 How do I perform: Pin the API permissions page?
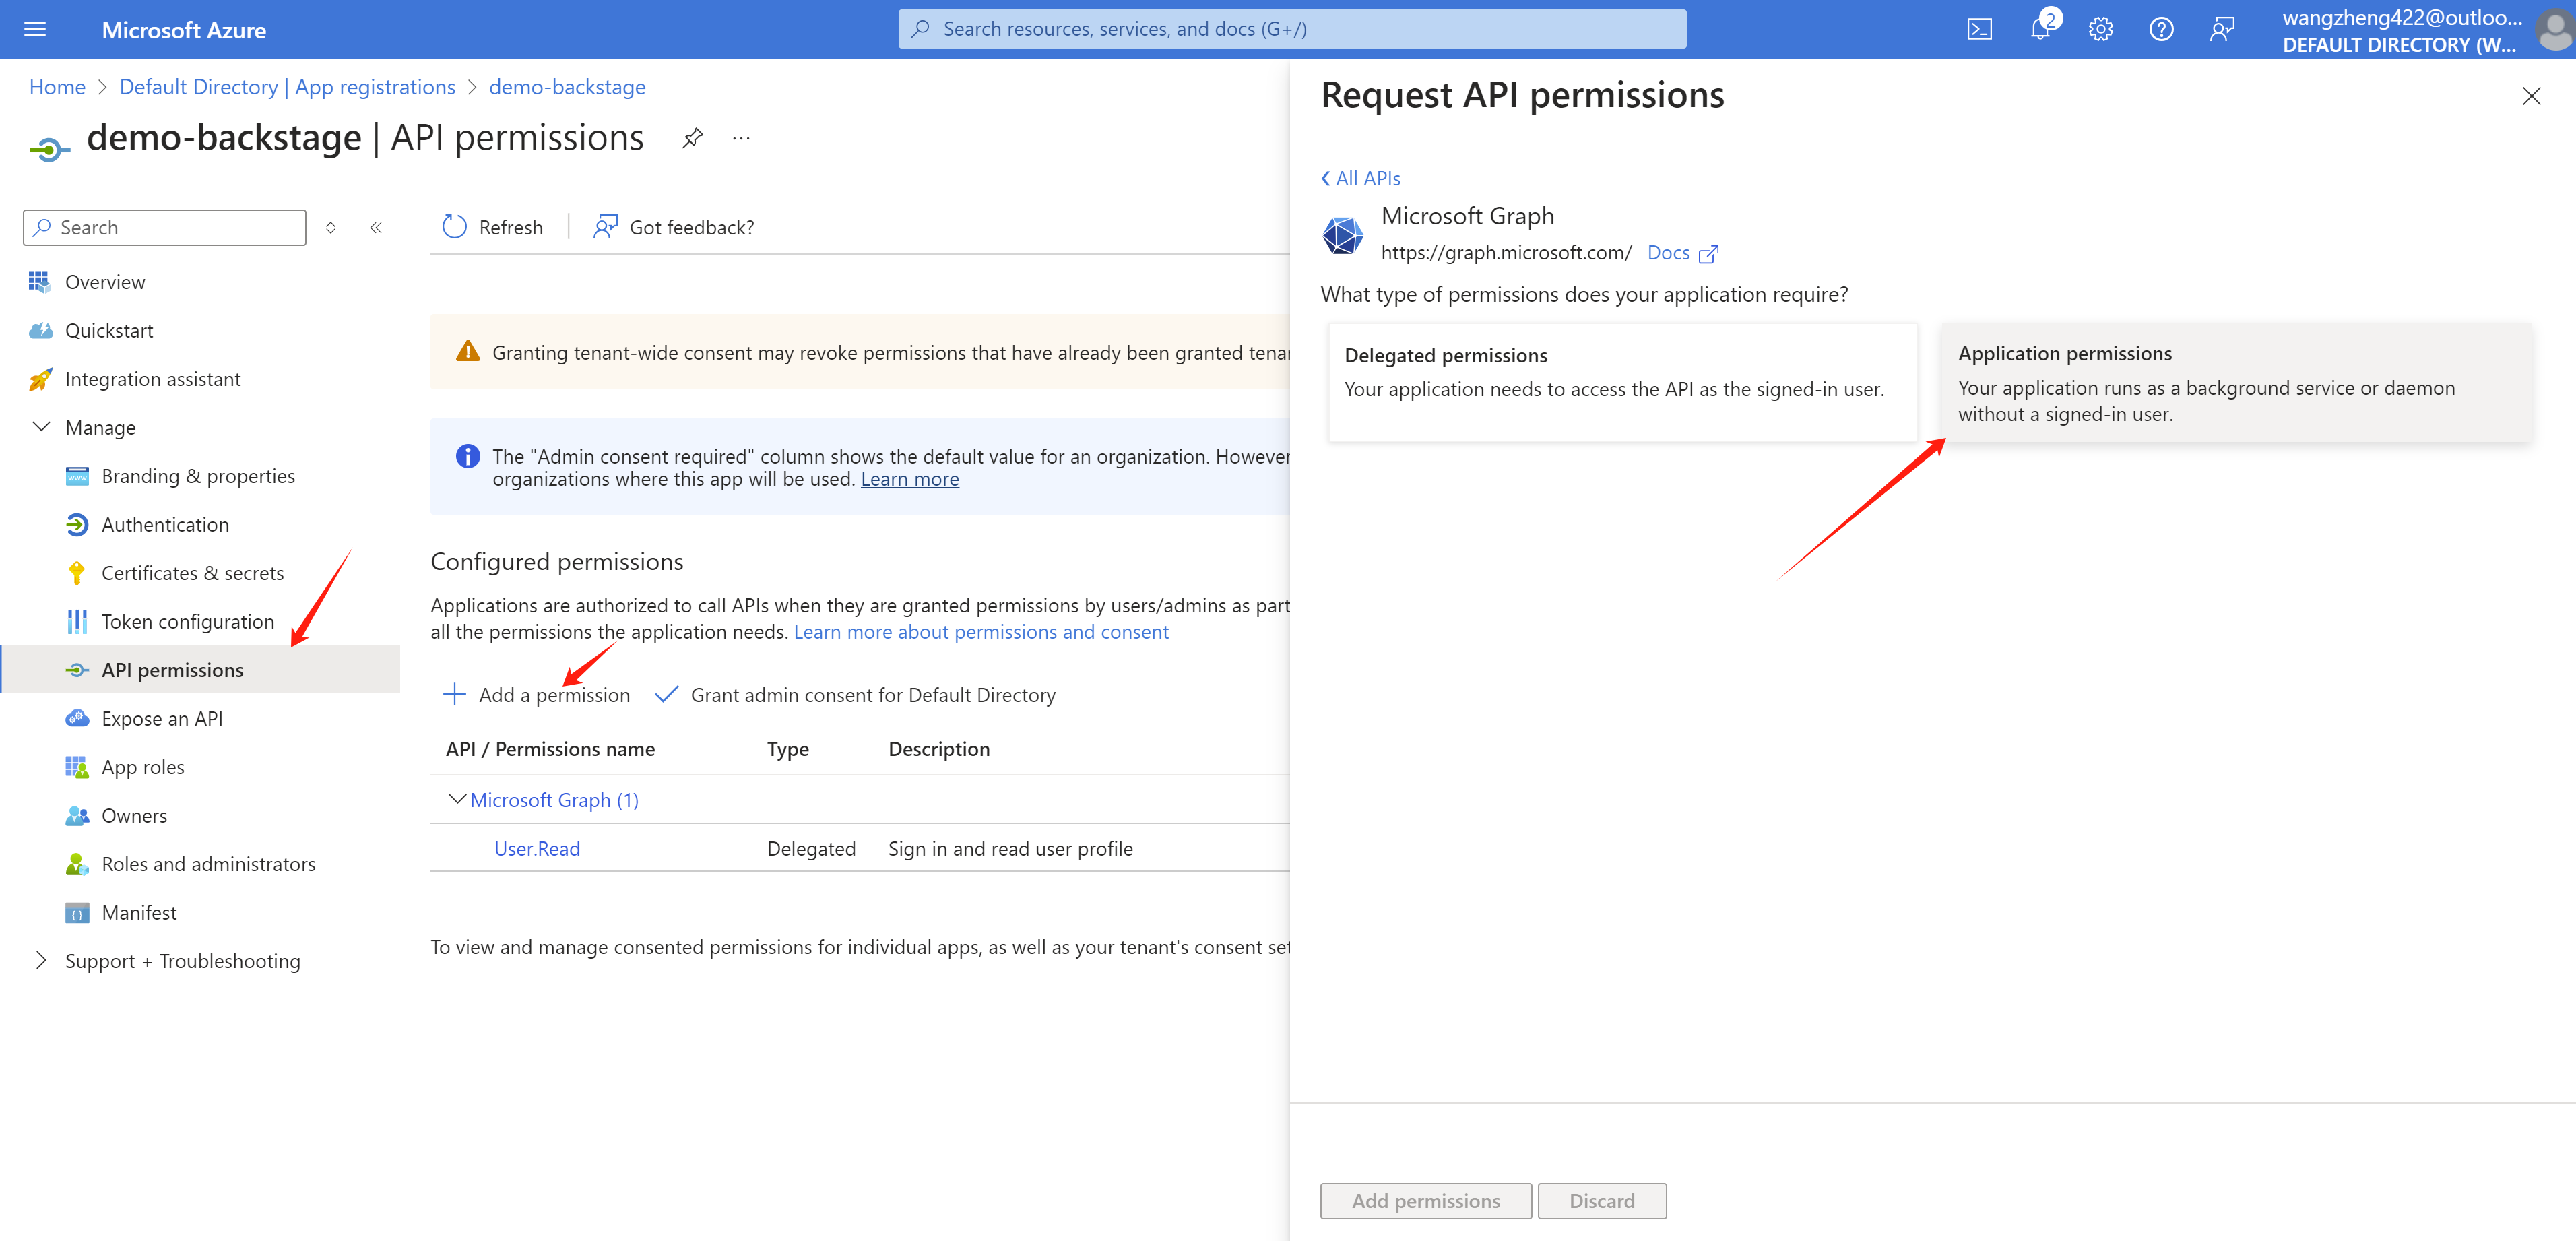(692, 138)
